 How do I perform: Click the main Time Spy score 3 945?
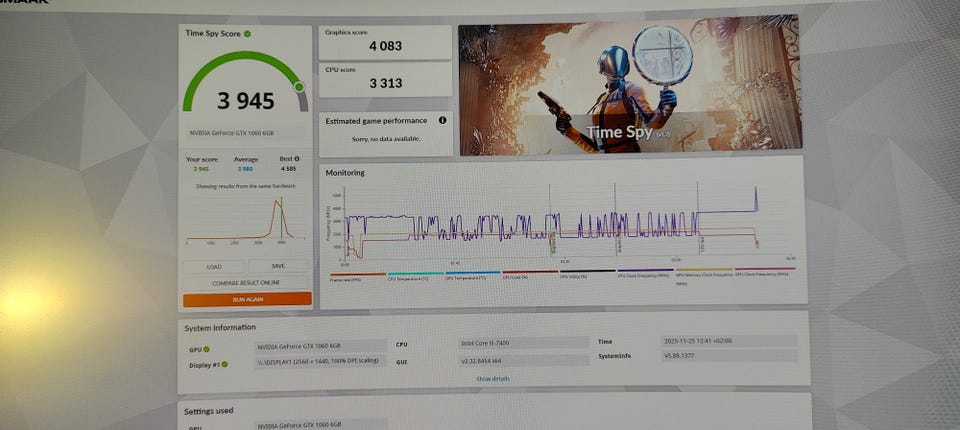point(246,100)
